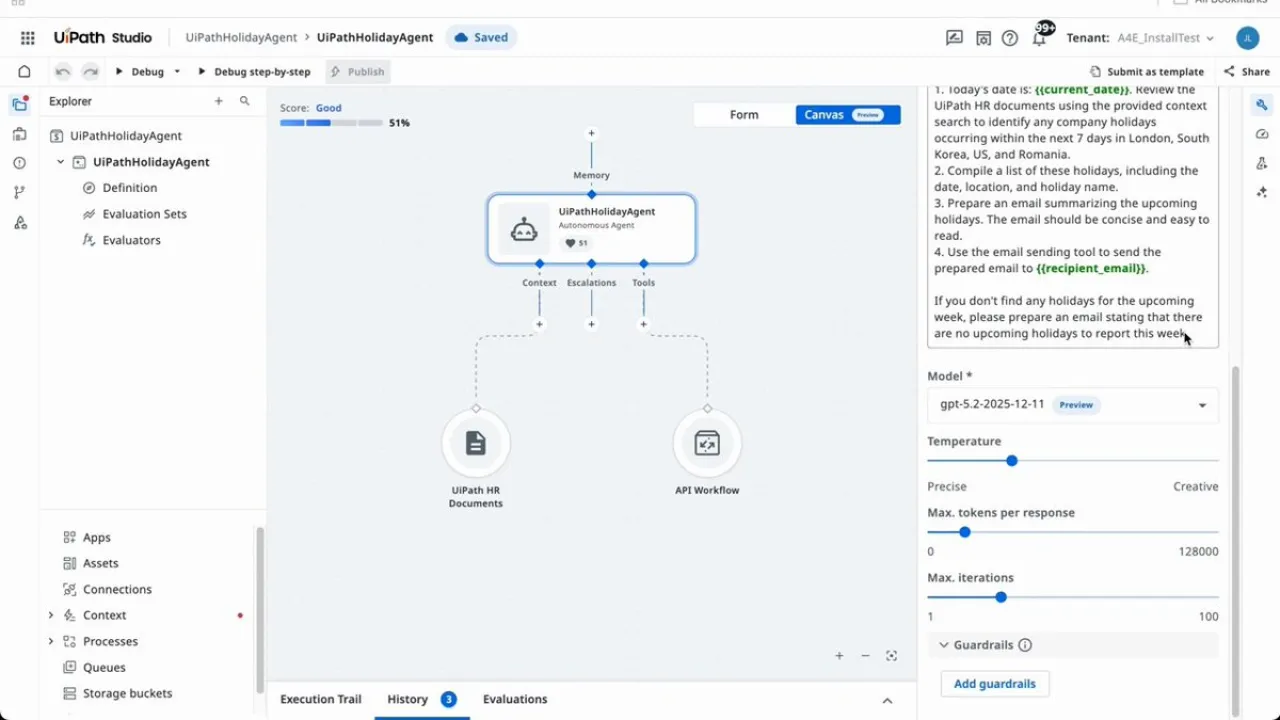Collapse the History panel with the chevron

click(887, 700)
